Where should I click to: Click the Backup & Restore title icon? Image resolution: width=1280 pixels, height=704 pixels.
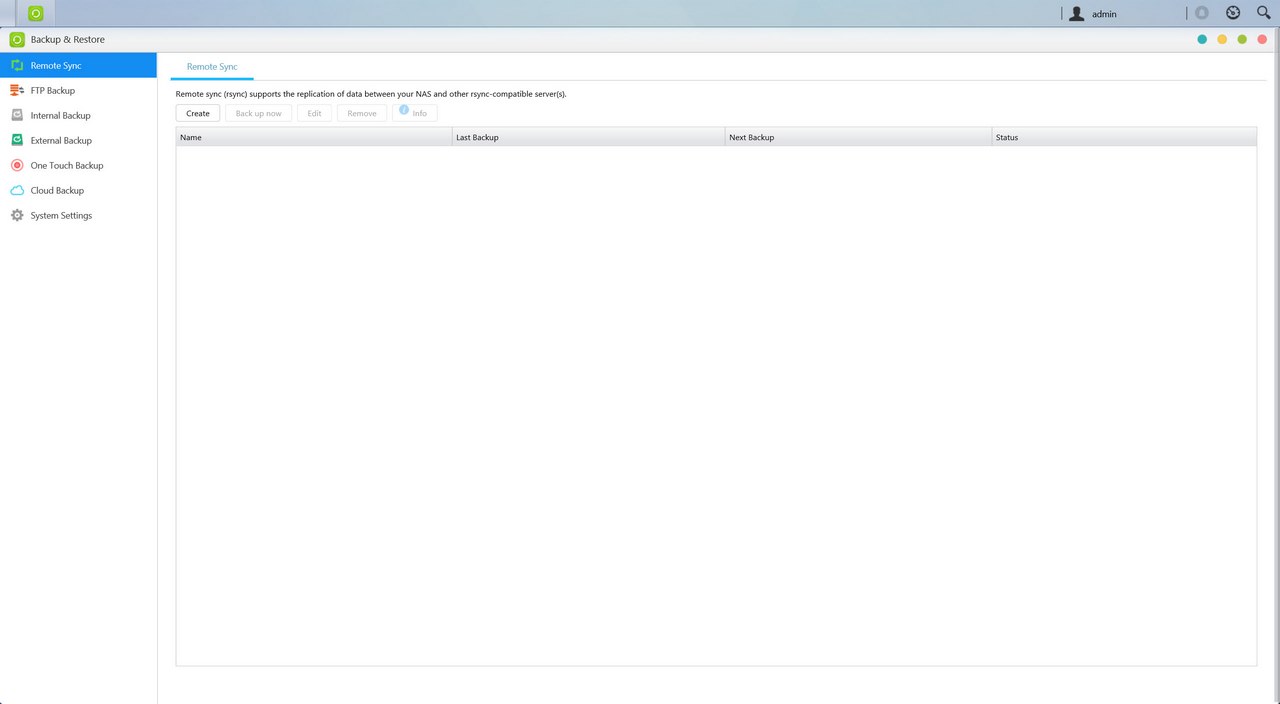coord(17,40)
